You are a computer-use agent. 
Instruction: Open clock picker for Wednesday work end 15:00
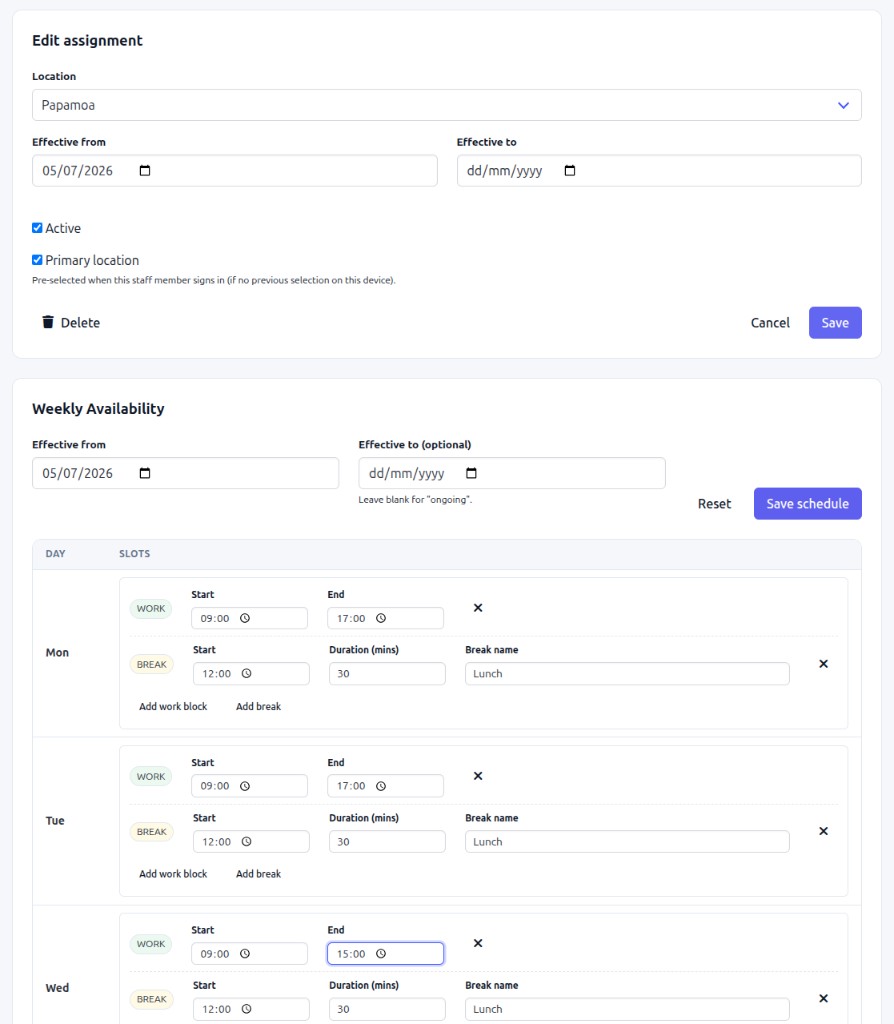[x=381, y=953]
